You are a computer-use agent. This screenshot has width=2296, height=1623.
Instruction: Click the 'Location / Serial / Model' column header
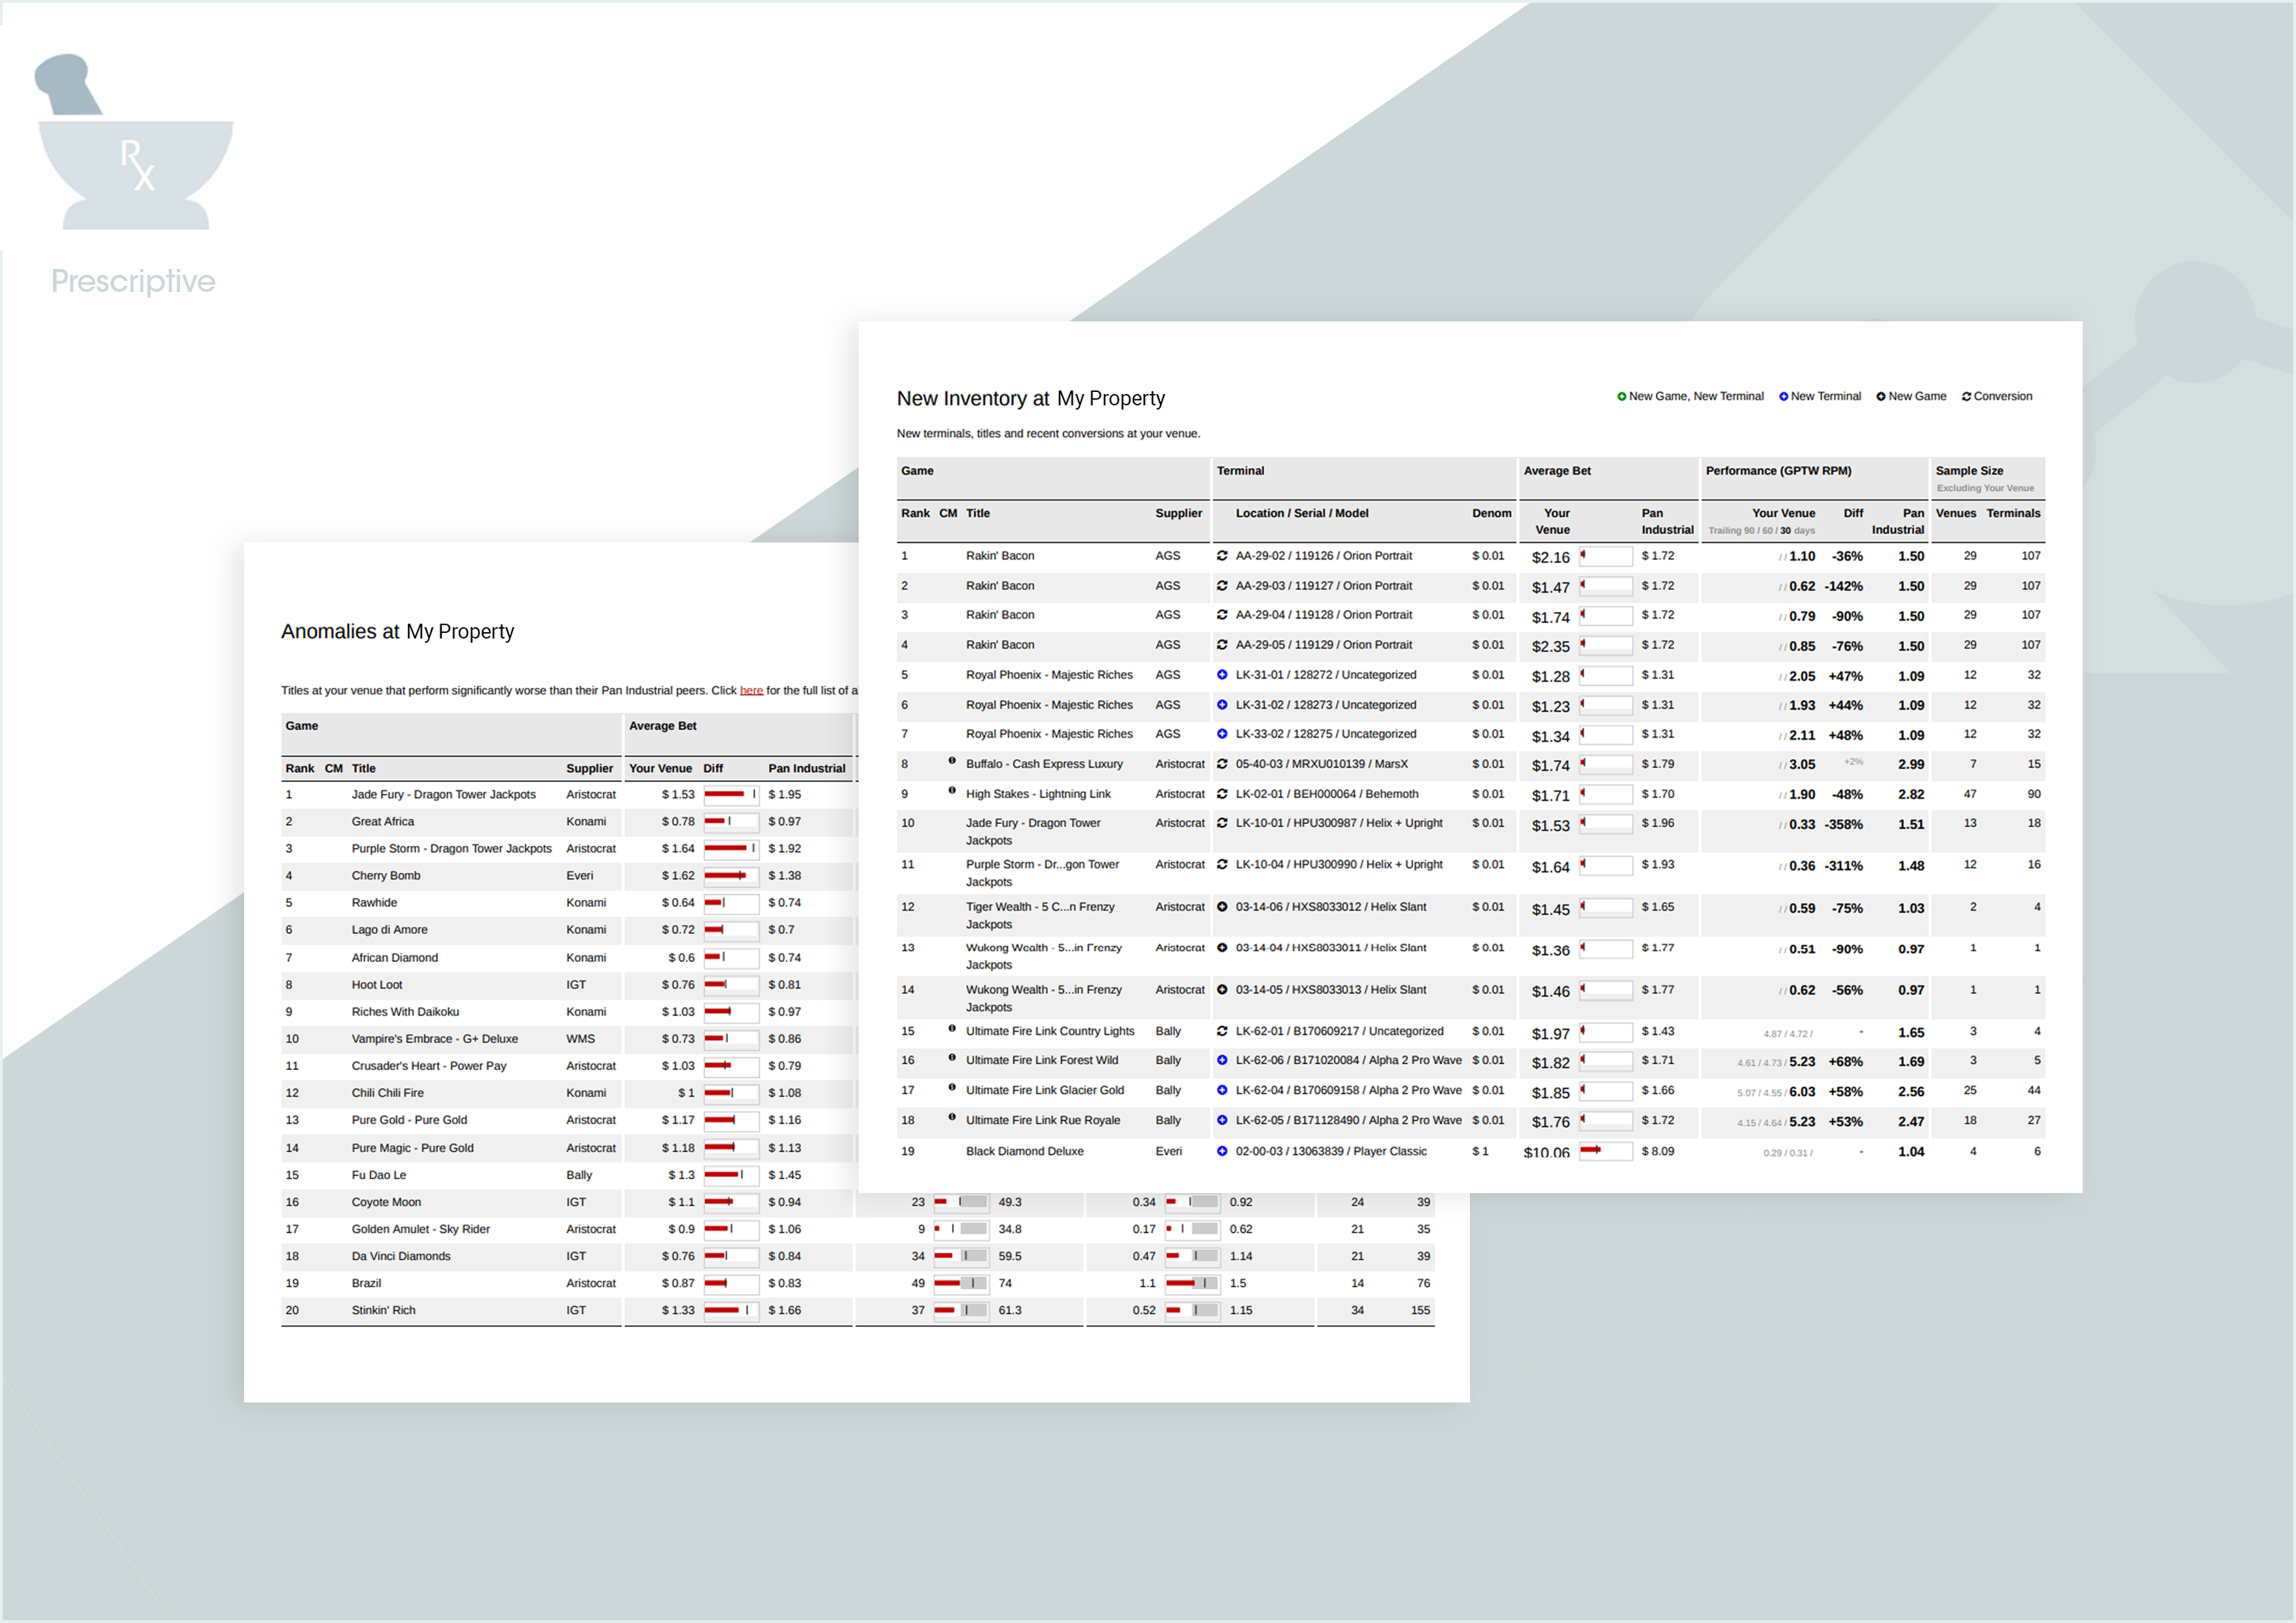(x=1302, y=513)
